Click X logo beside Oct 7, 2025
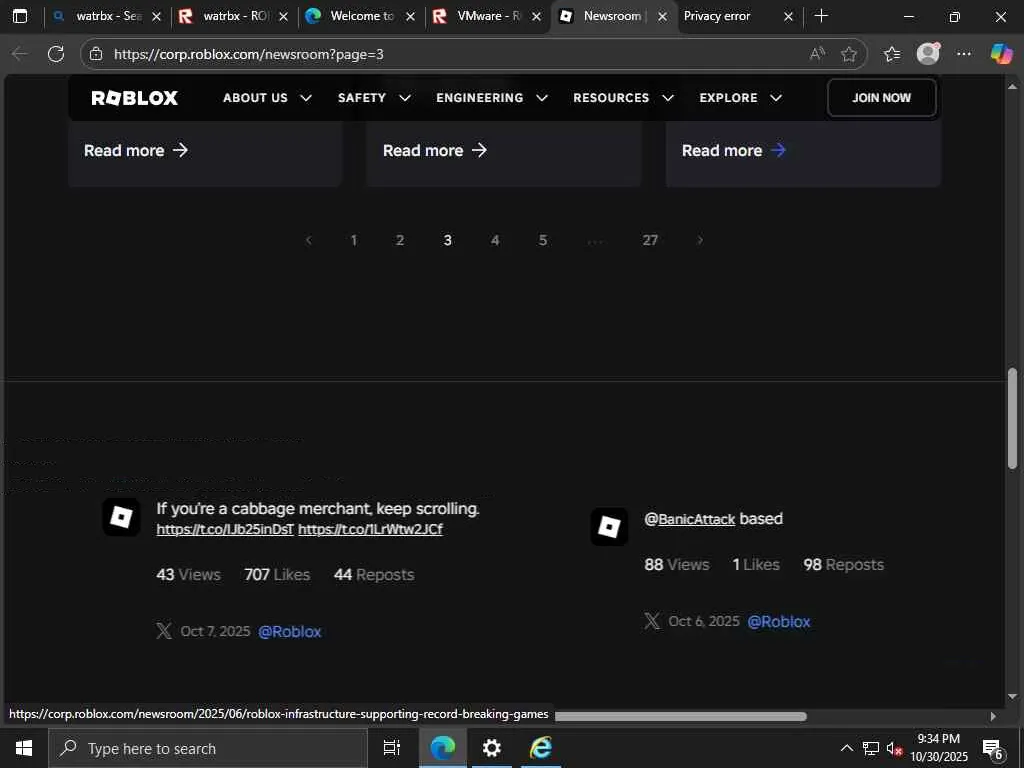This screenshot has width=1024, height=768. tap(164, 631)
